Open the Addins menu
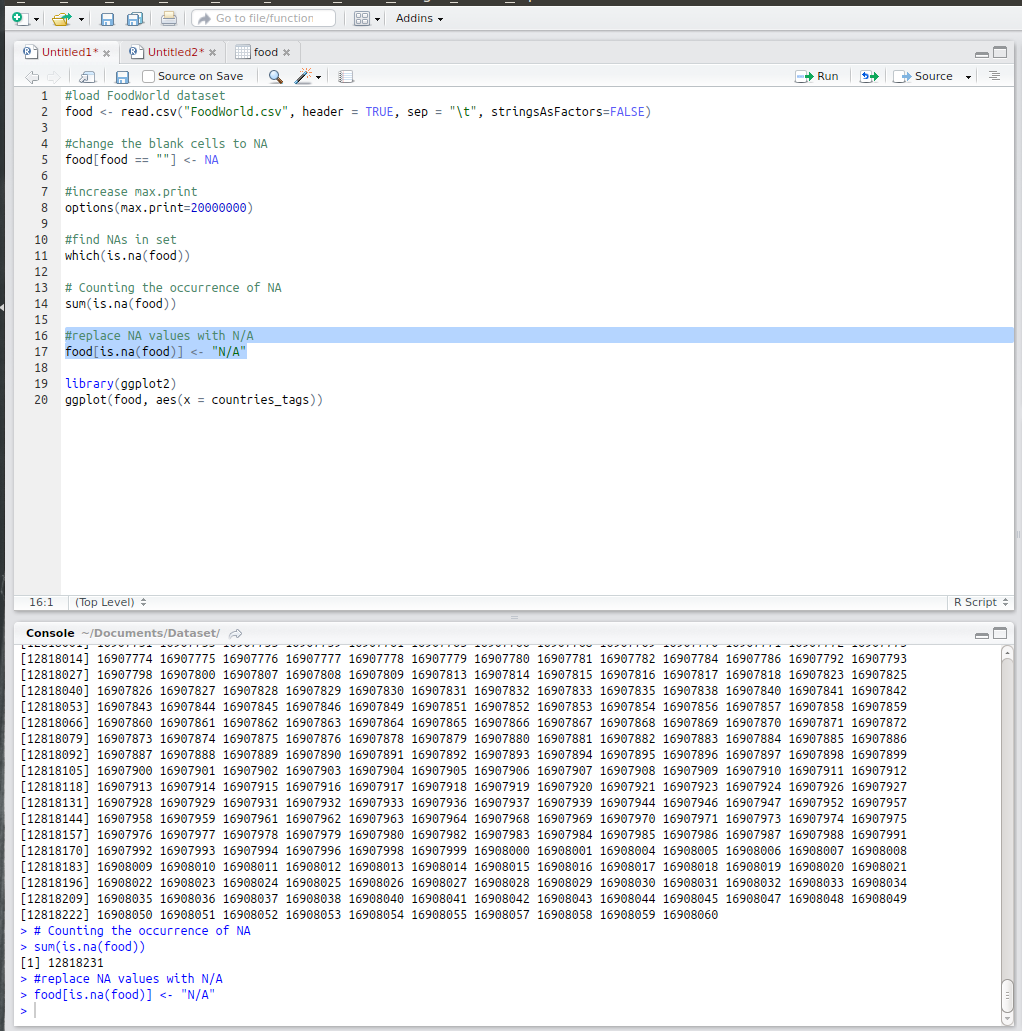Image resolution: width=1022 pixels, height=1031 pixels. (x=419, y=18)
